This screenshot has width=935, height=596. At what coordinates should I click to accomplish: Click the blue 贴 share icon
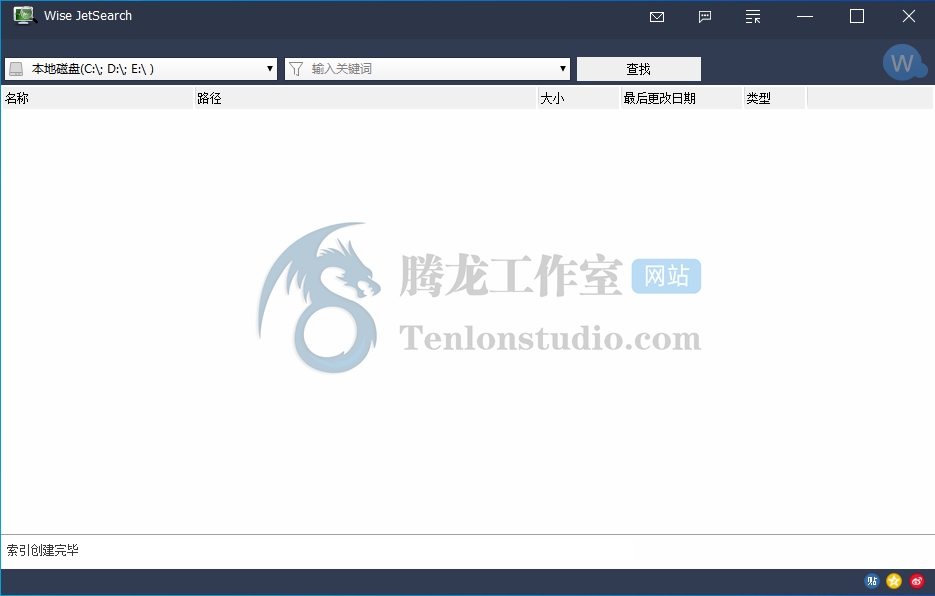[x=872, y=580]
